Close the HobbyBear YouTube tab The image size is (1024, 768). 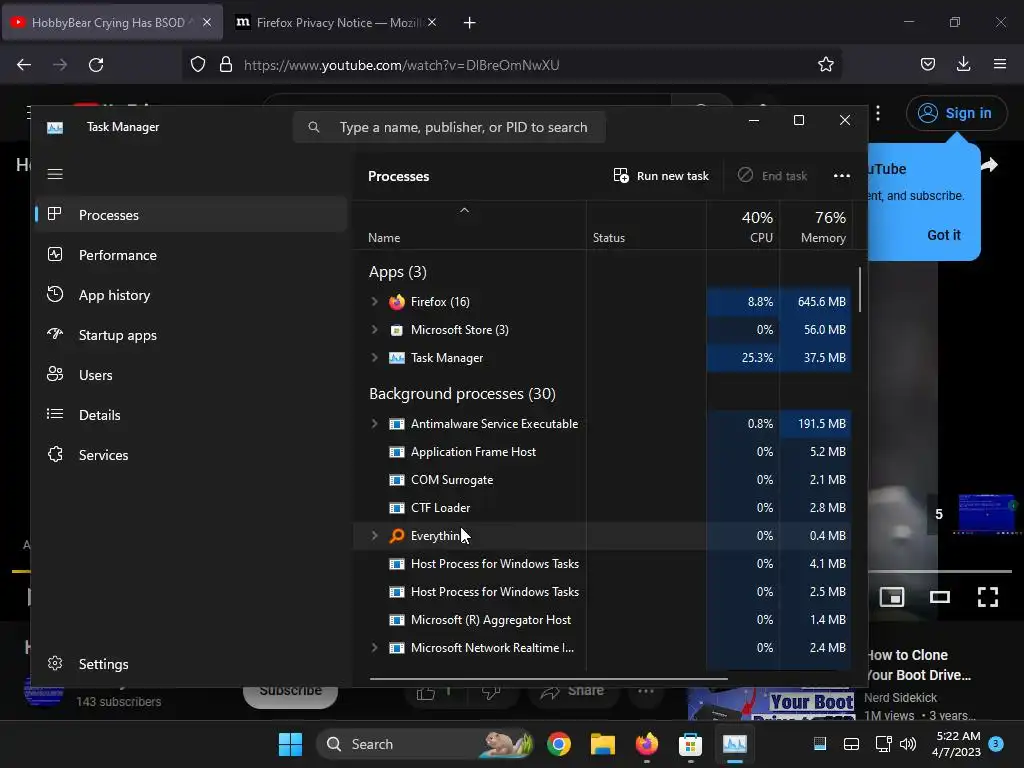206,22
